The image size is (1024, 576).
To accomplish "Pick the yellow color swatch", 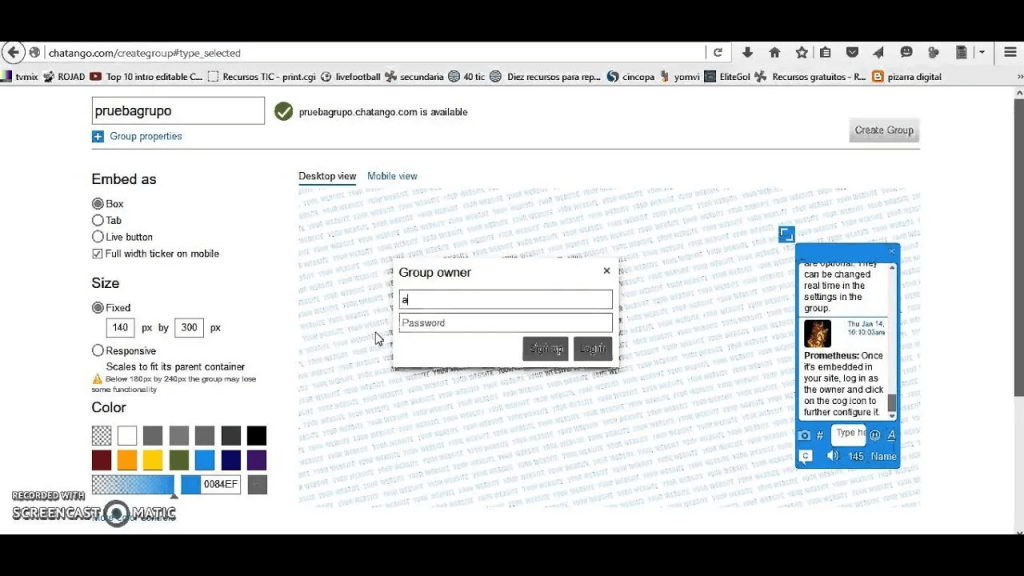I will click(x=153, y=460).
